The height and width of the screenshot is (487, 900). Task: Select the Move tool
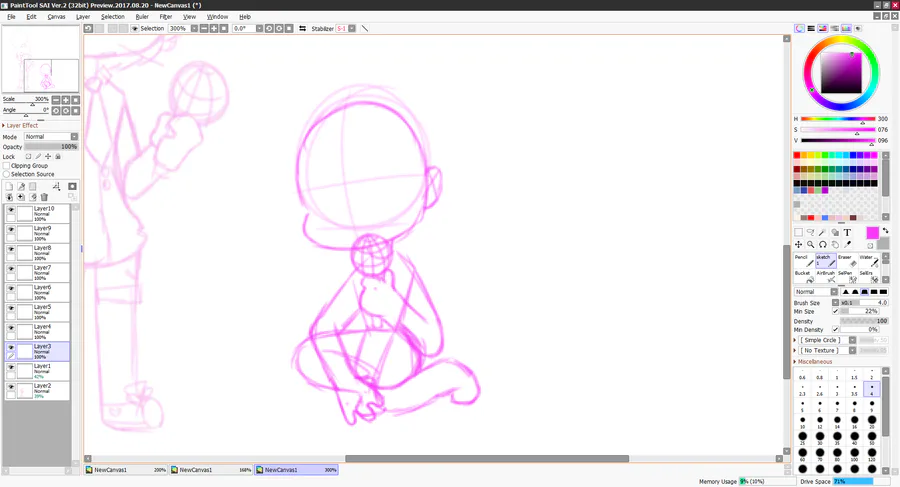pyautogui.click(x=798, y=245)
